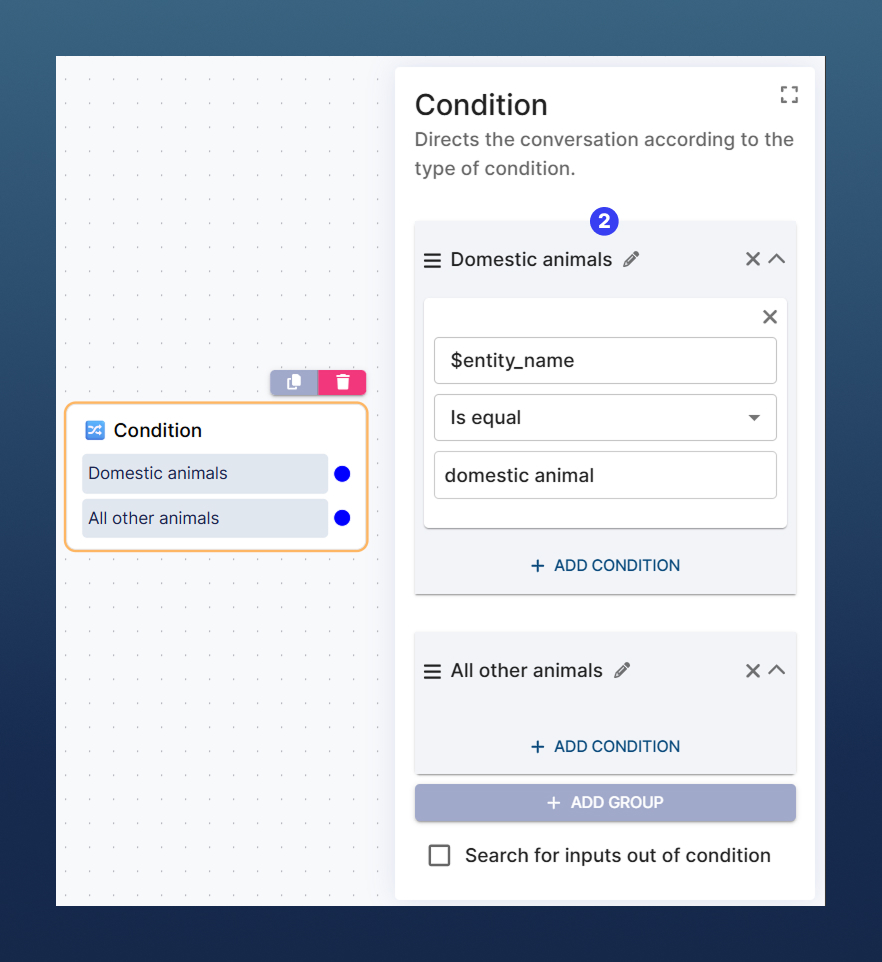Grab the All other animals drag handle

click(432, 671)
